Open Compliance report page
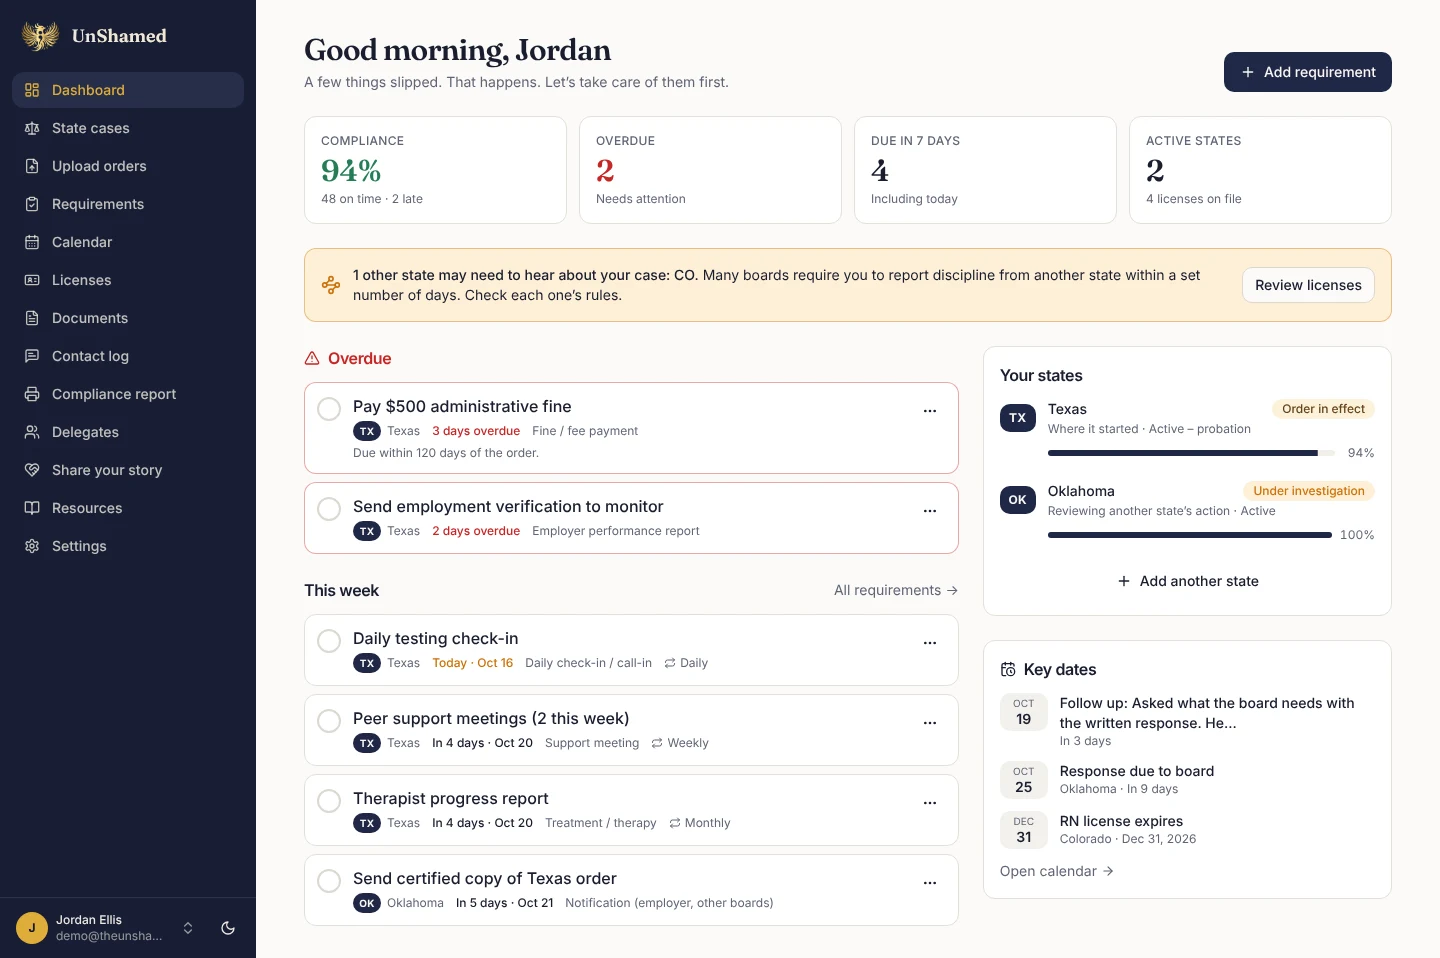The image size is (1440, 958). click(128, 394)
